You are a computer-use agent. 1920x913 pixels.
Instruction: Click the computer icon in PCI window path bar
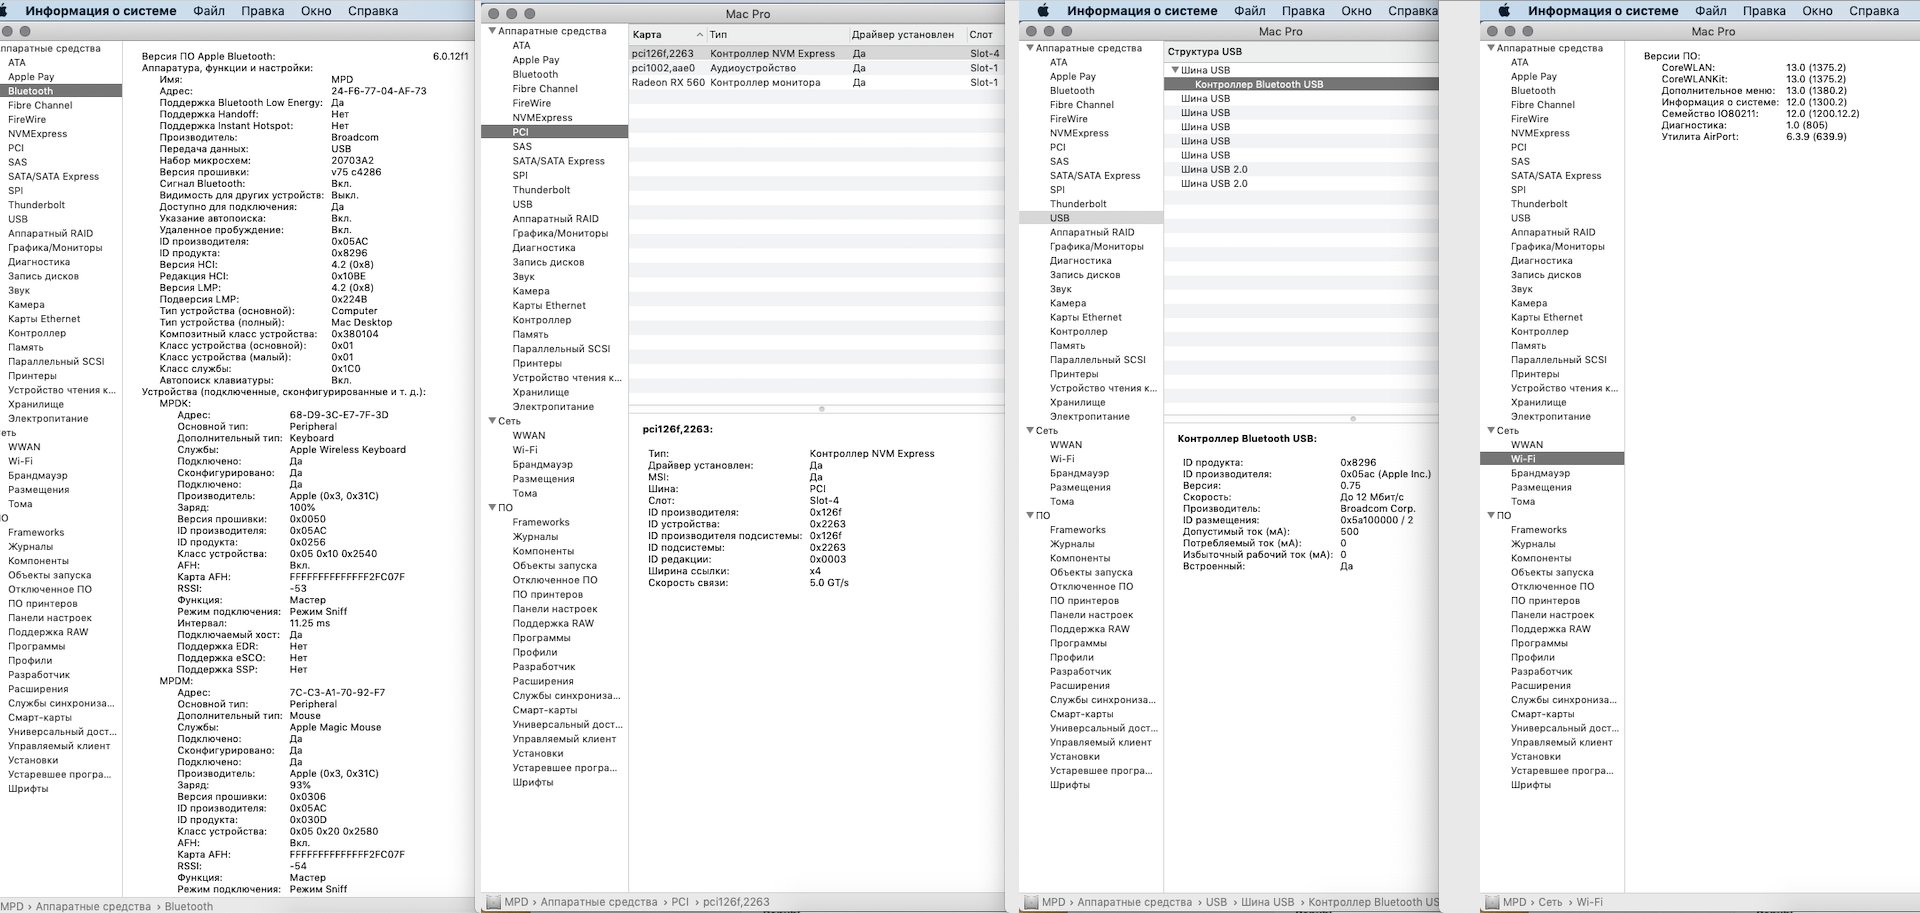pyautogui.click(x=492, y=902)
